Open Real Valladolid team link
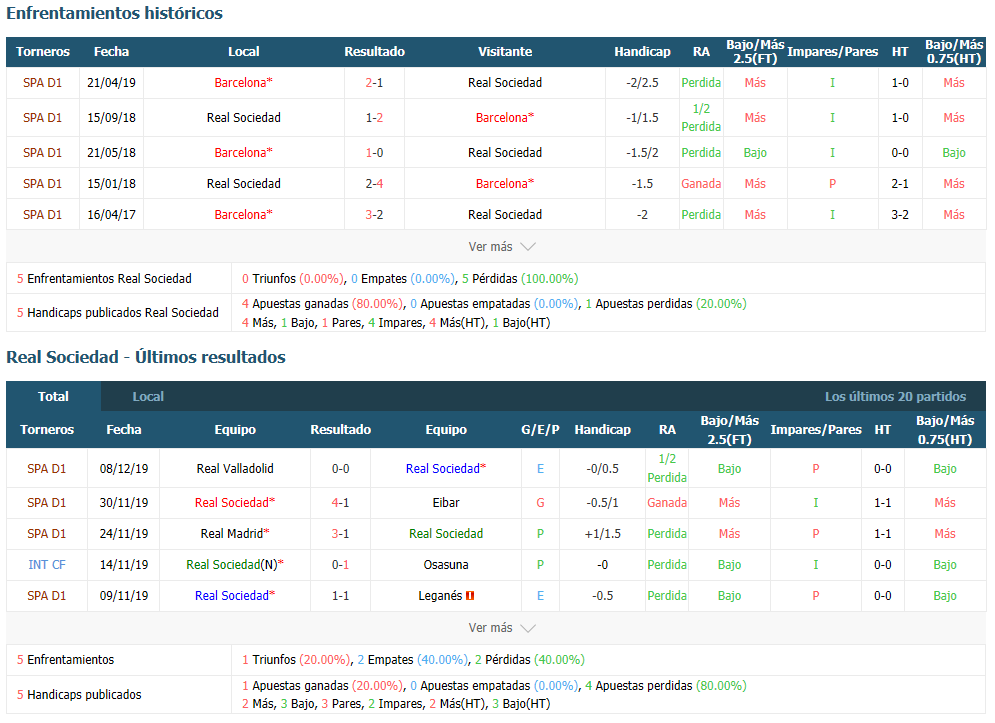The width and height of the screenshot is (995, 723). [235, 469]
